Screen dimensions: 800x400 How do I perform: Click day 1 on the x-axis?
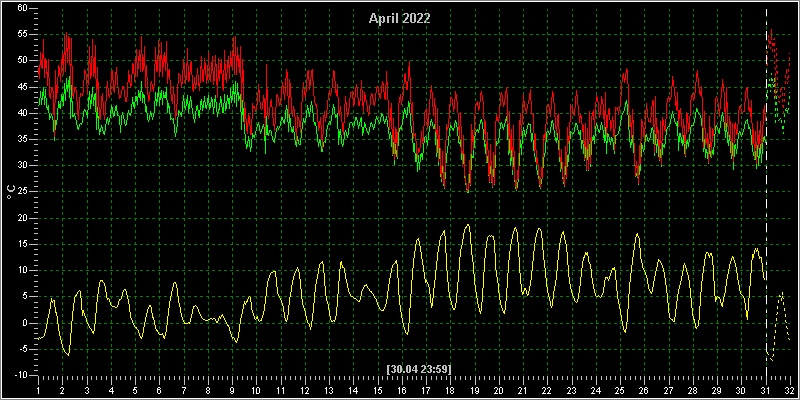tap(39, 389)
